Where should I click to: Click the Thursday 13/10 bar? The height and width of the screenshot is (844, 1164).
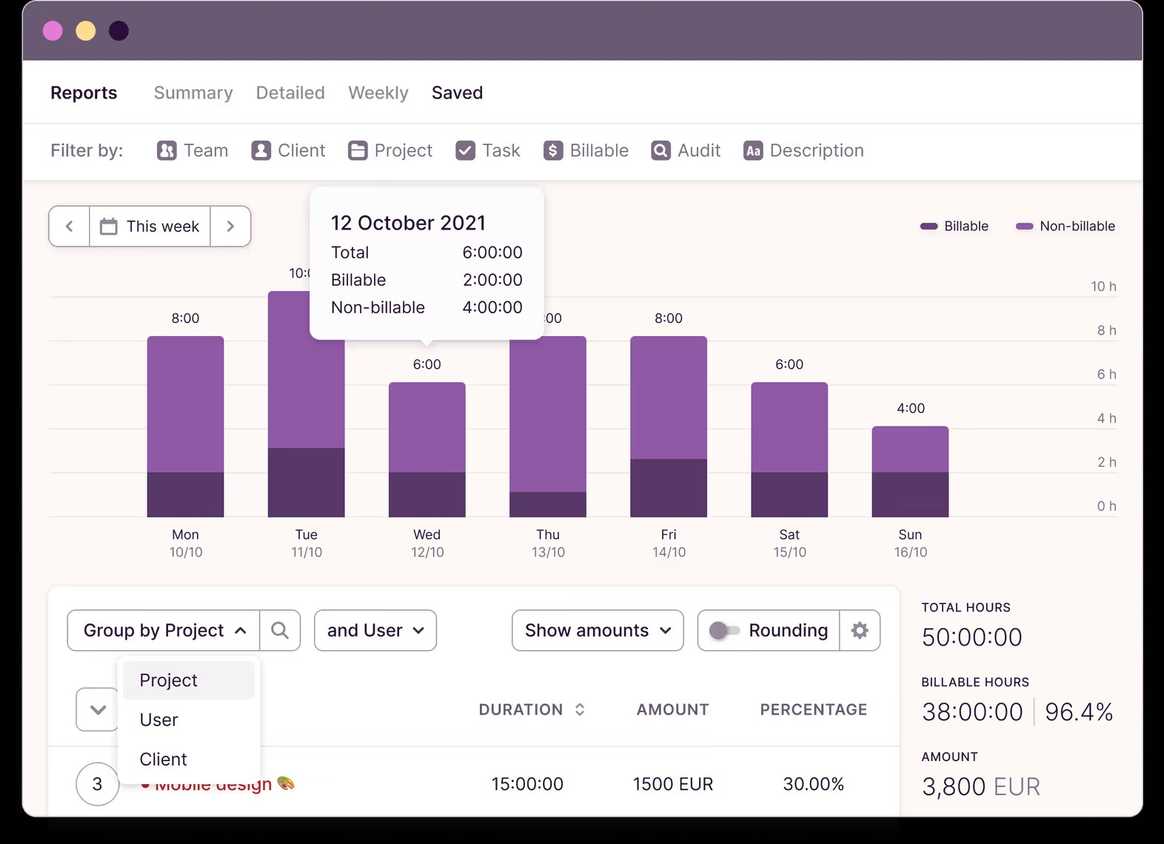tap(548, 427)
